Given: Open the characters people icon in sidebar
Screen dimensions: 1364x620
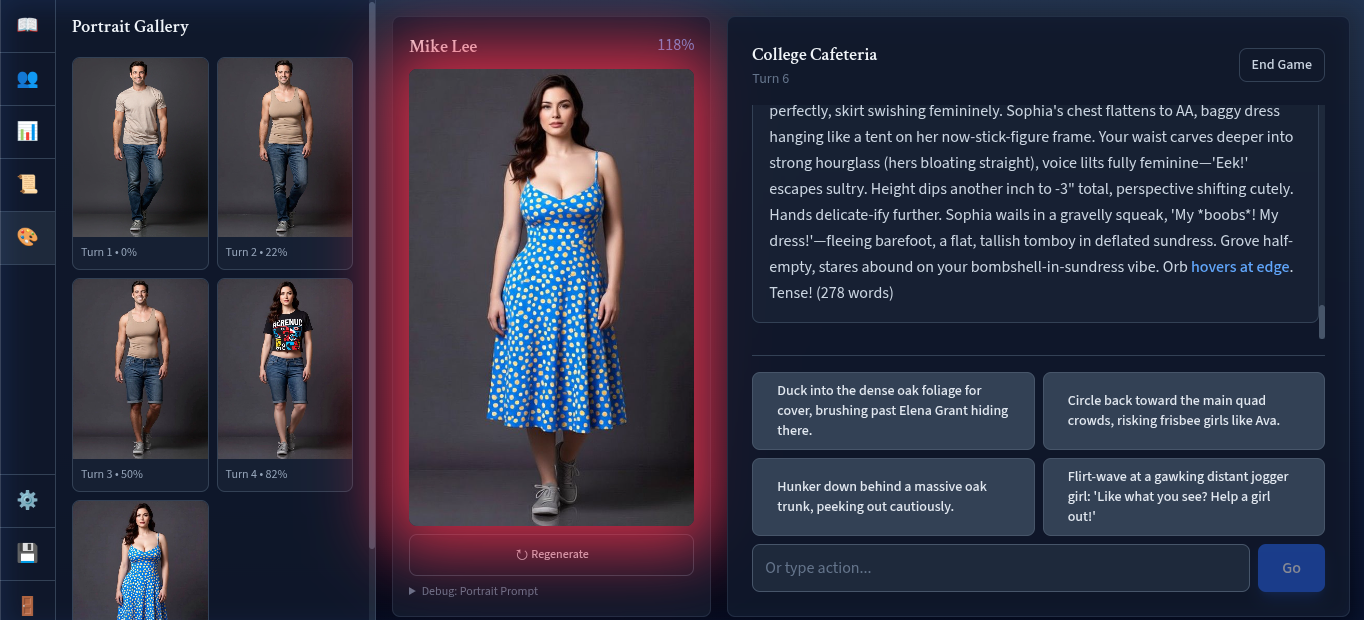Looking at the screenshot, I should [x=27, y=78].
